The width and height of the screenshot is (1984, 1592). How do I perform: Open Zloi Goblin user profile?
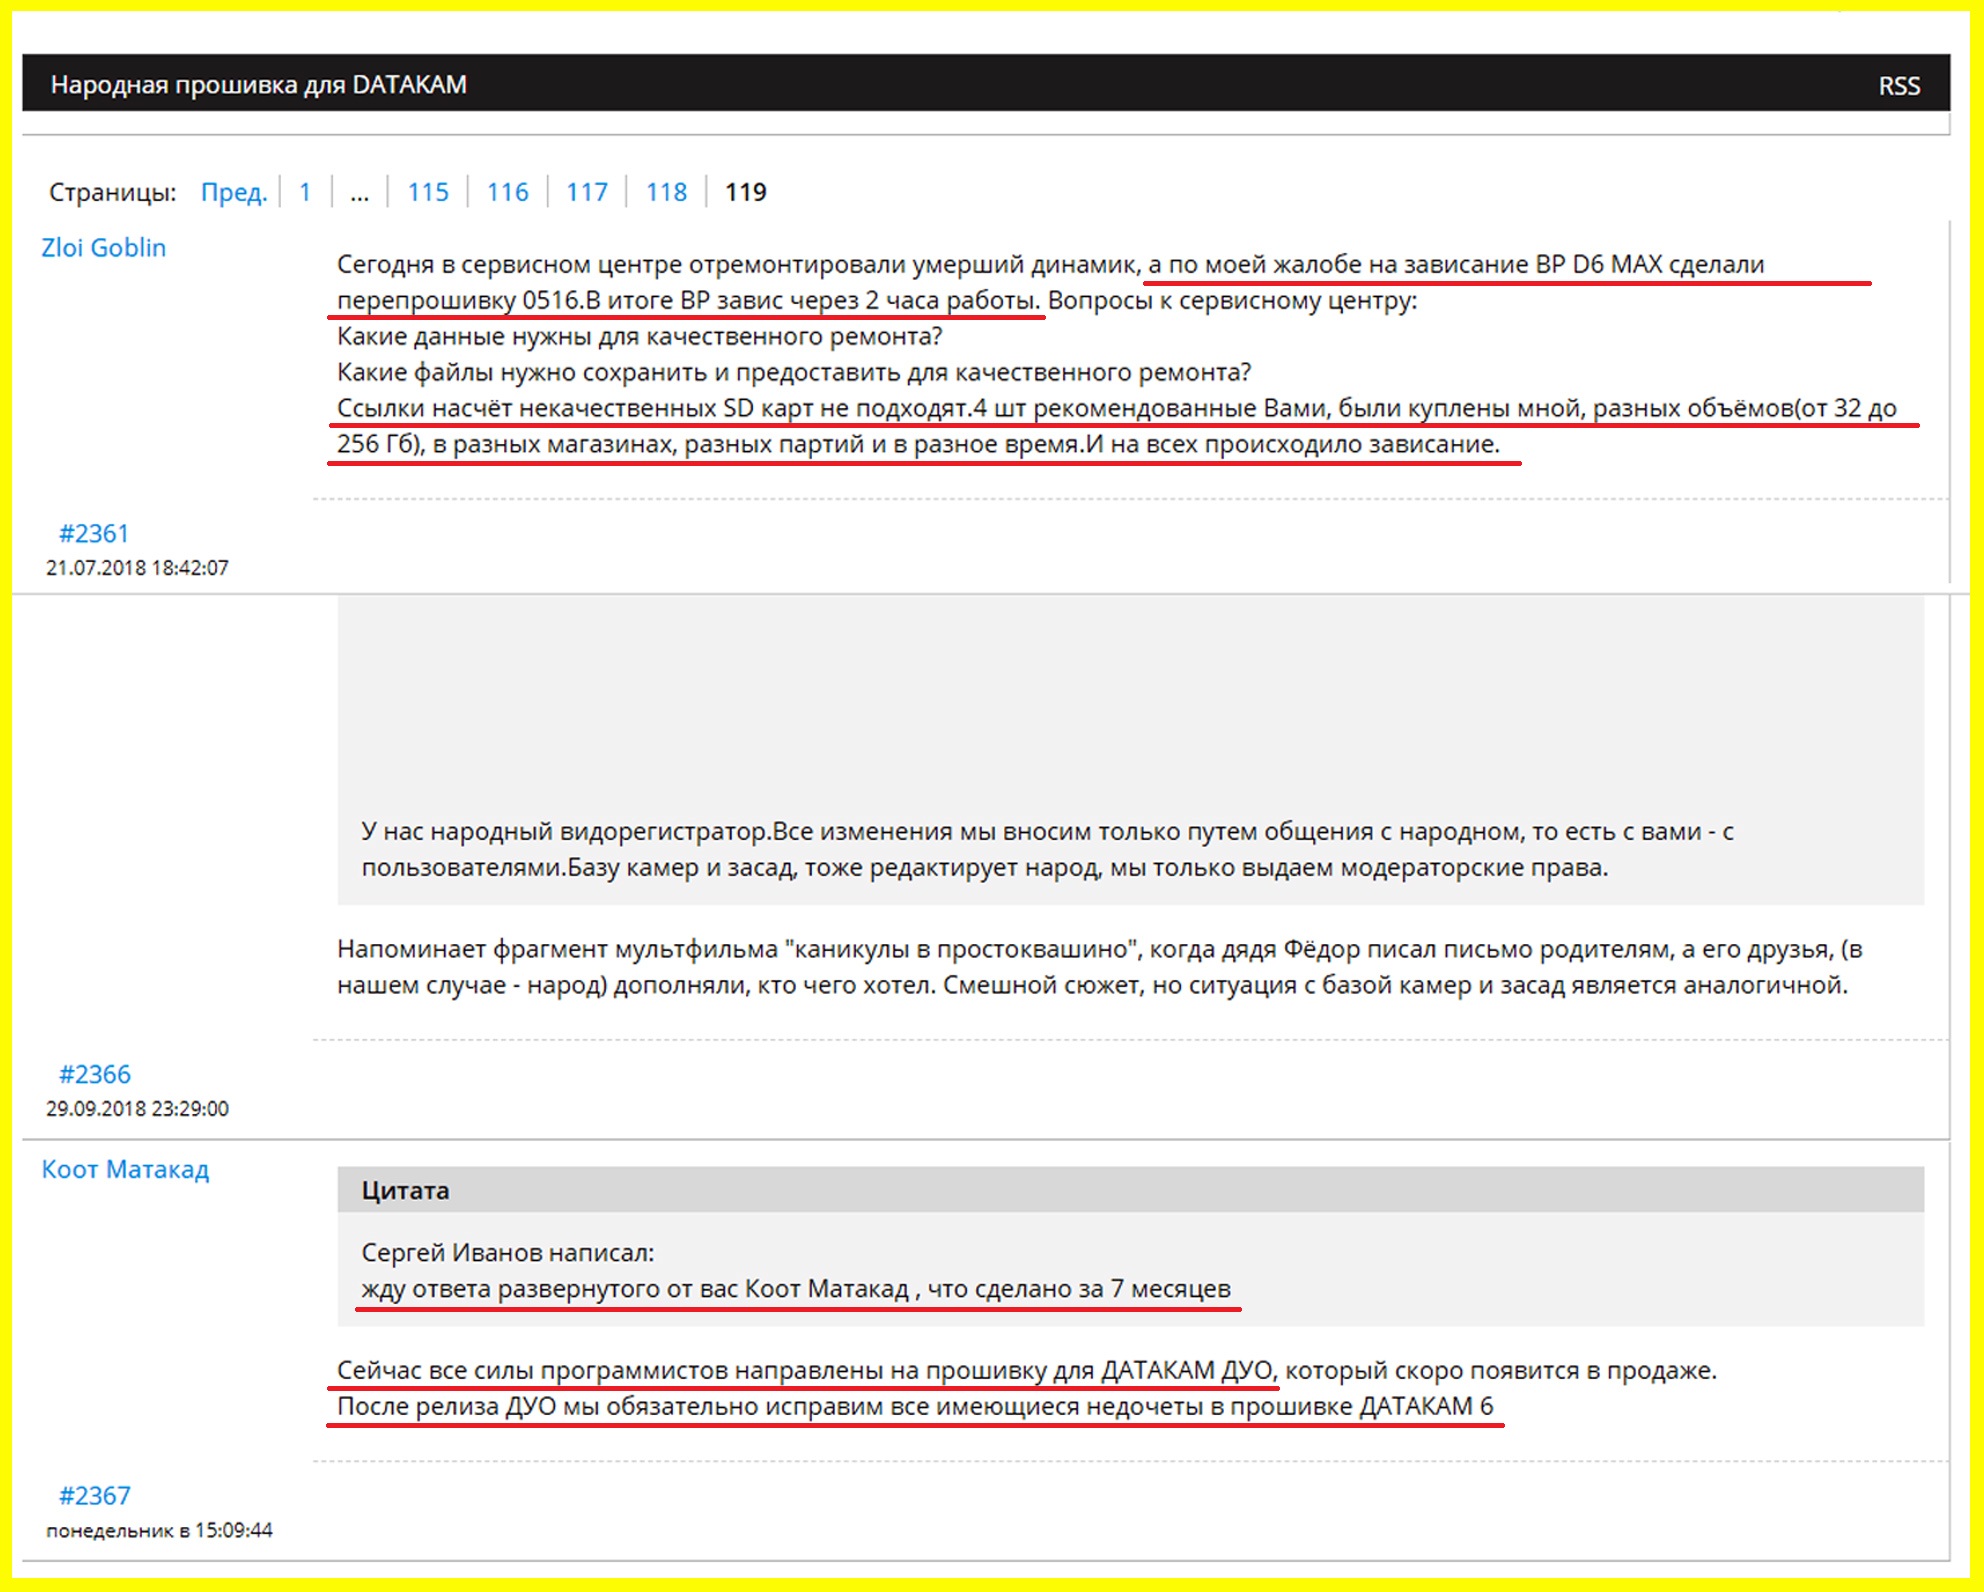click(x=104, y=248)
